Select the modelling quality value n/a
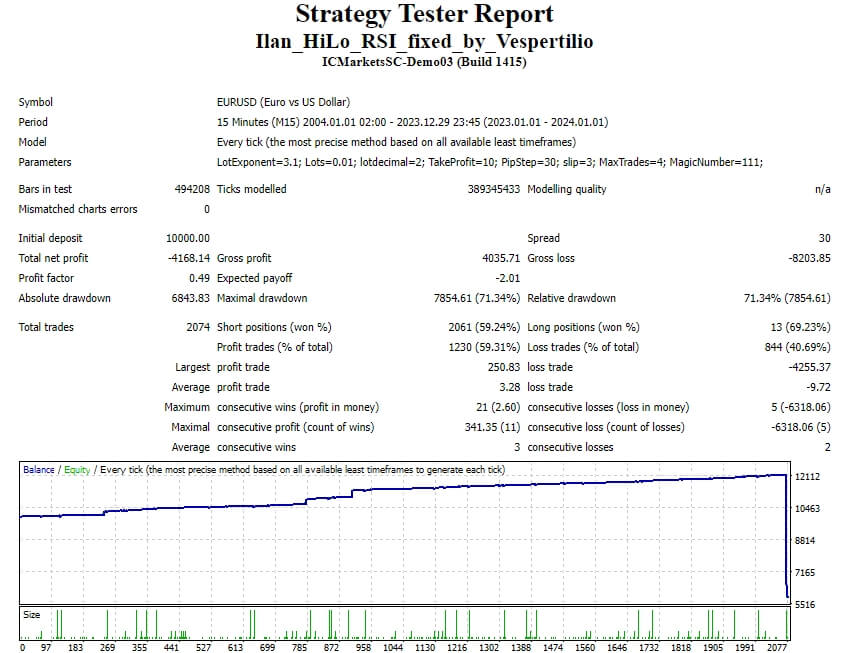849x653 pixels. tap(823, 190)
